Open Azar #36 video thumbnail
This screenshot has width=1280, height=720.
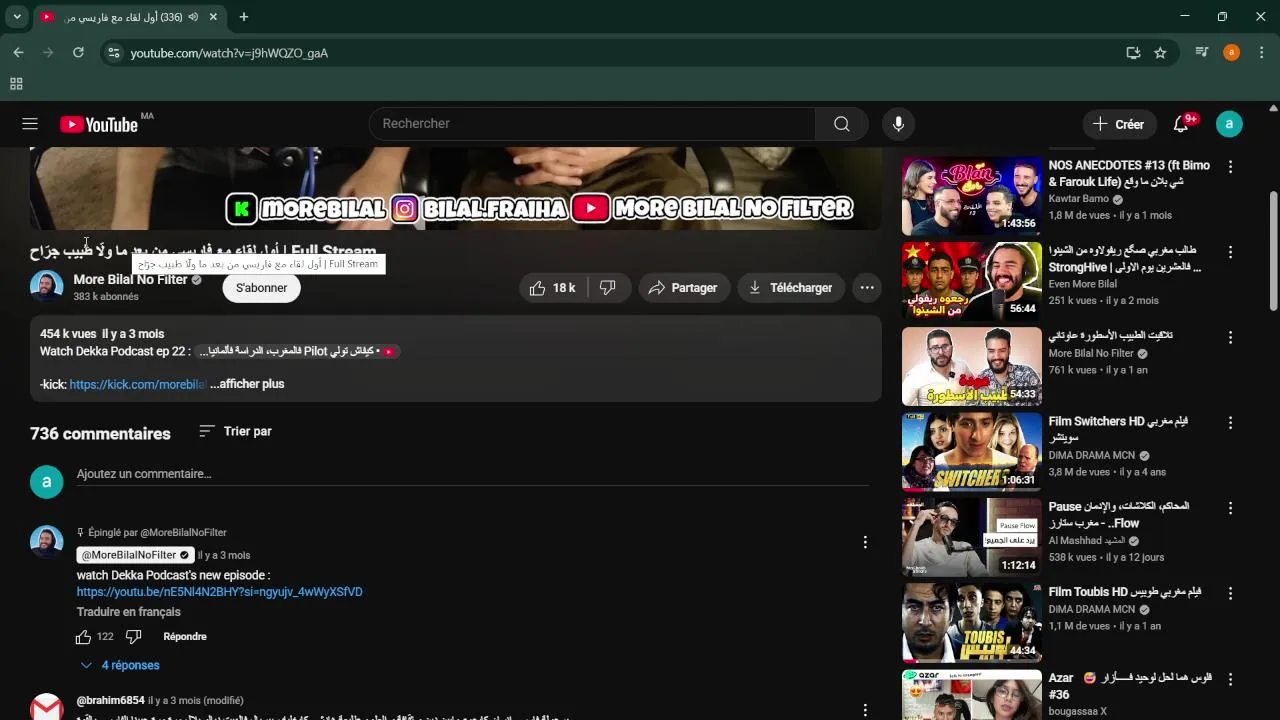pyautogui.click(x=972, y=695)
